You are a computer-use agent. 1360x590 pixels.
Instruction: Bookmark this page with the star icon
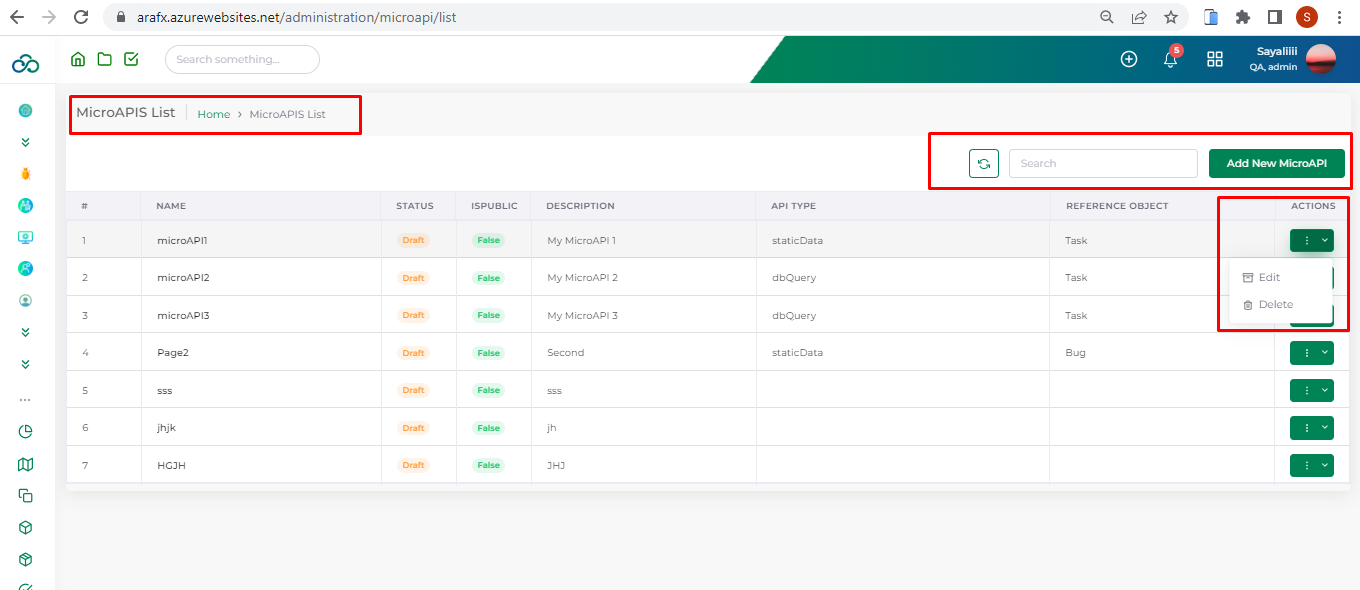click(x=1170, y=17)
